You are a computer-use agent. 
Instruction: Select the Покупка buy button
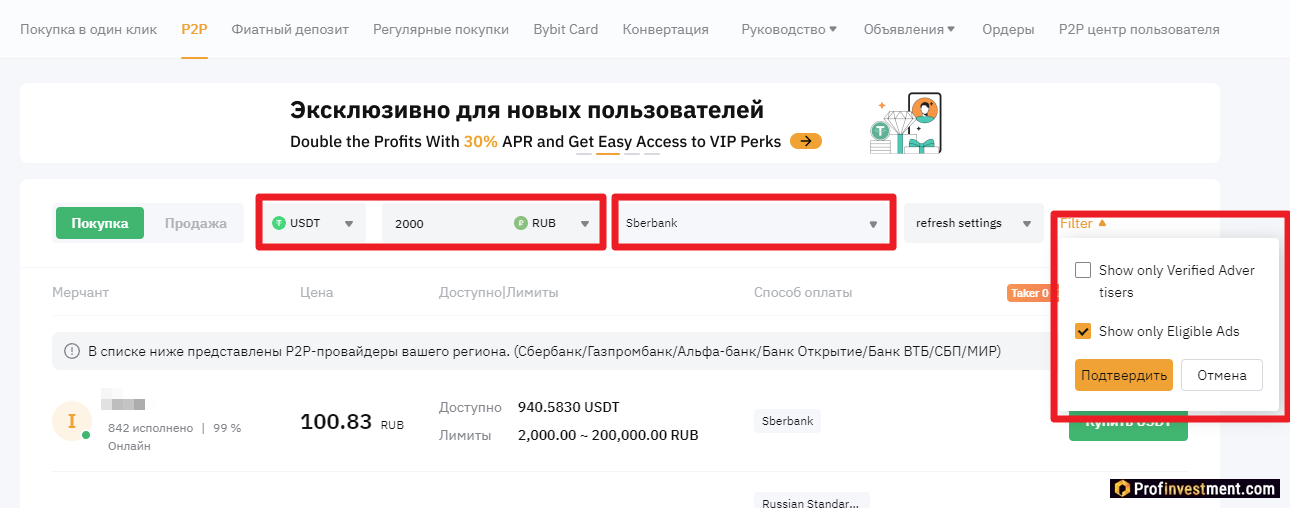click(x=100, y=223)
